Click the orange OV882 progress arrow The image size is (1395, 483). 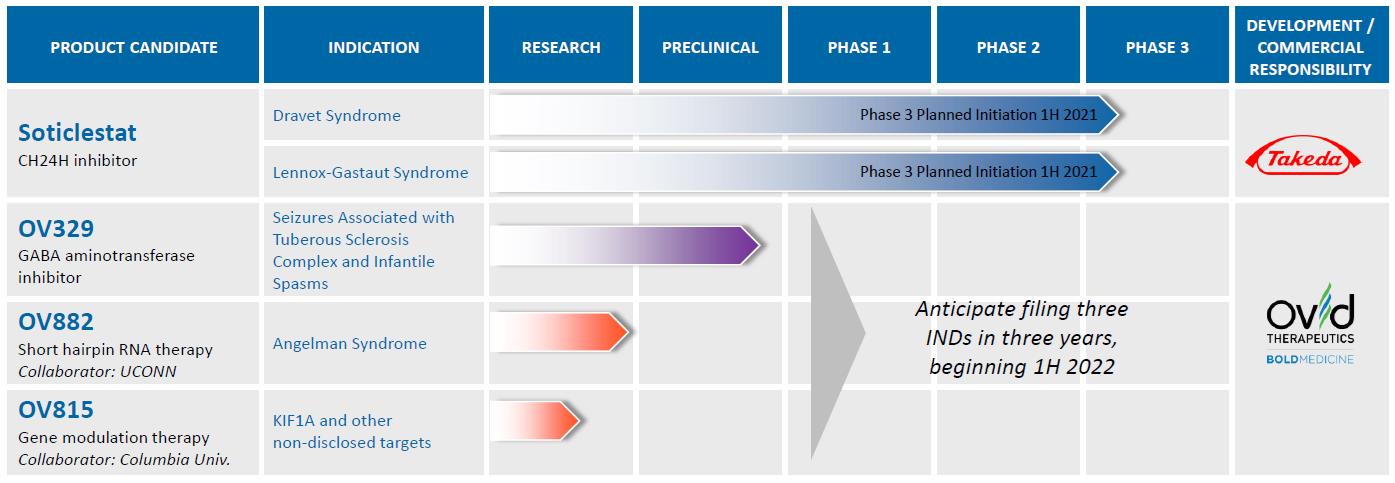[x=562, y=331]
